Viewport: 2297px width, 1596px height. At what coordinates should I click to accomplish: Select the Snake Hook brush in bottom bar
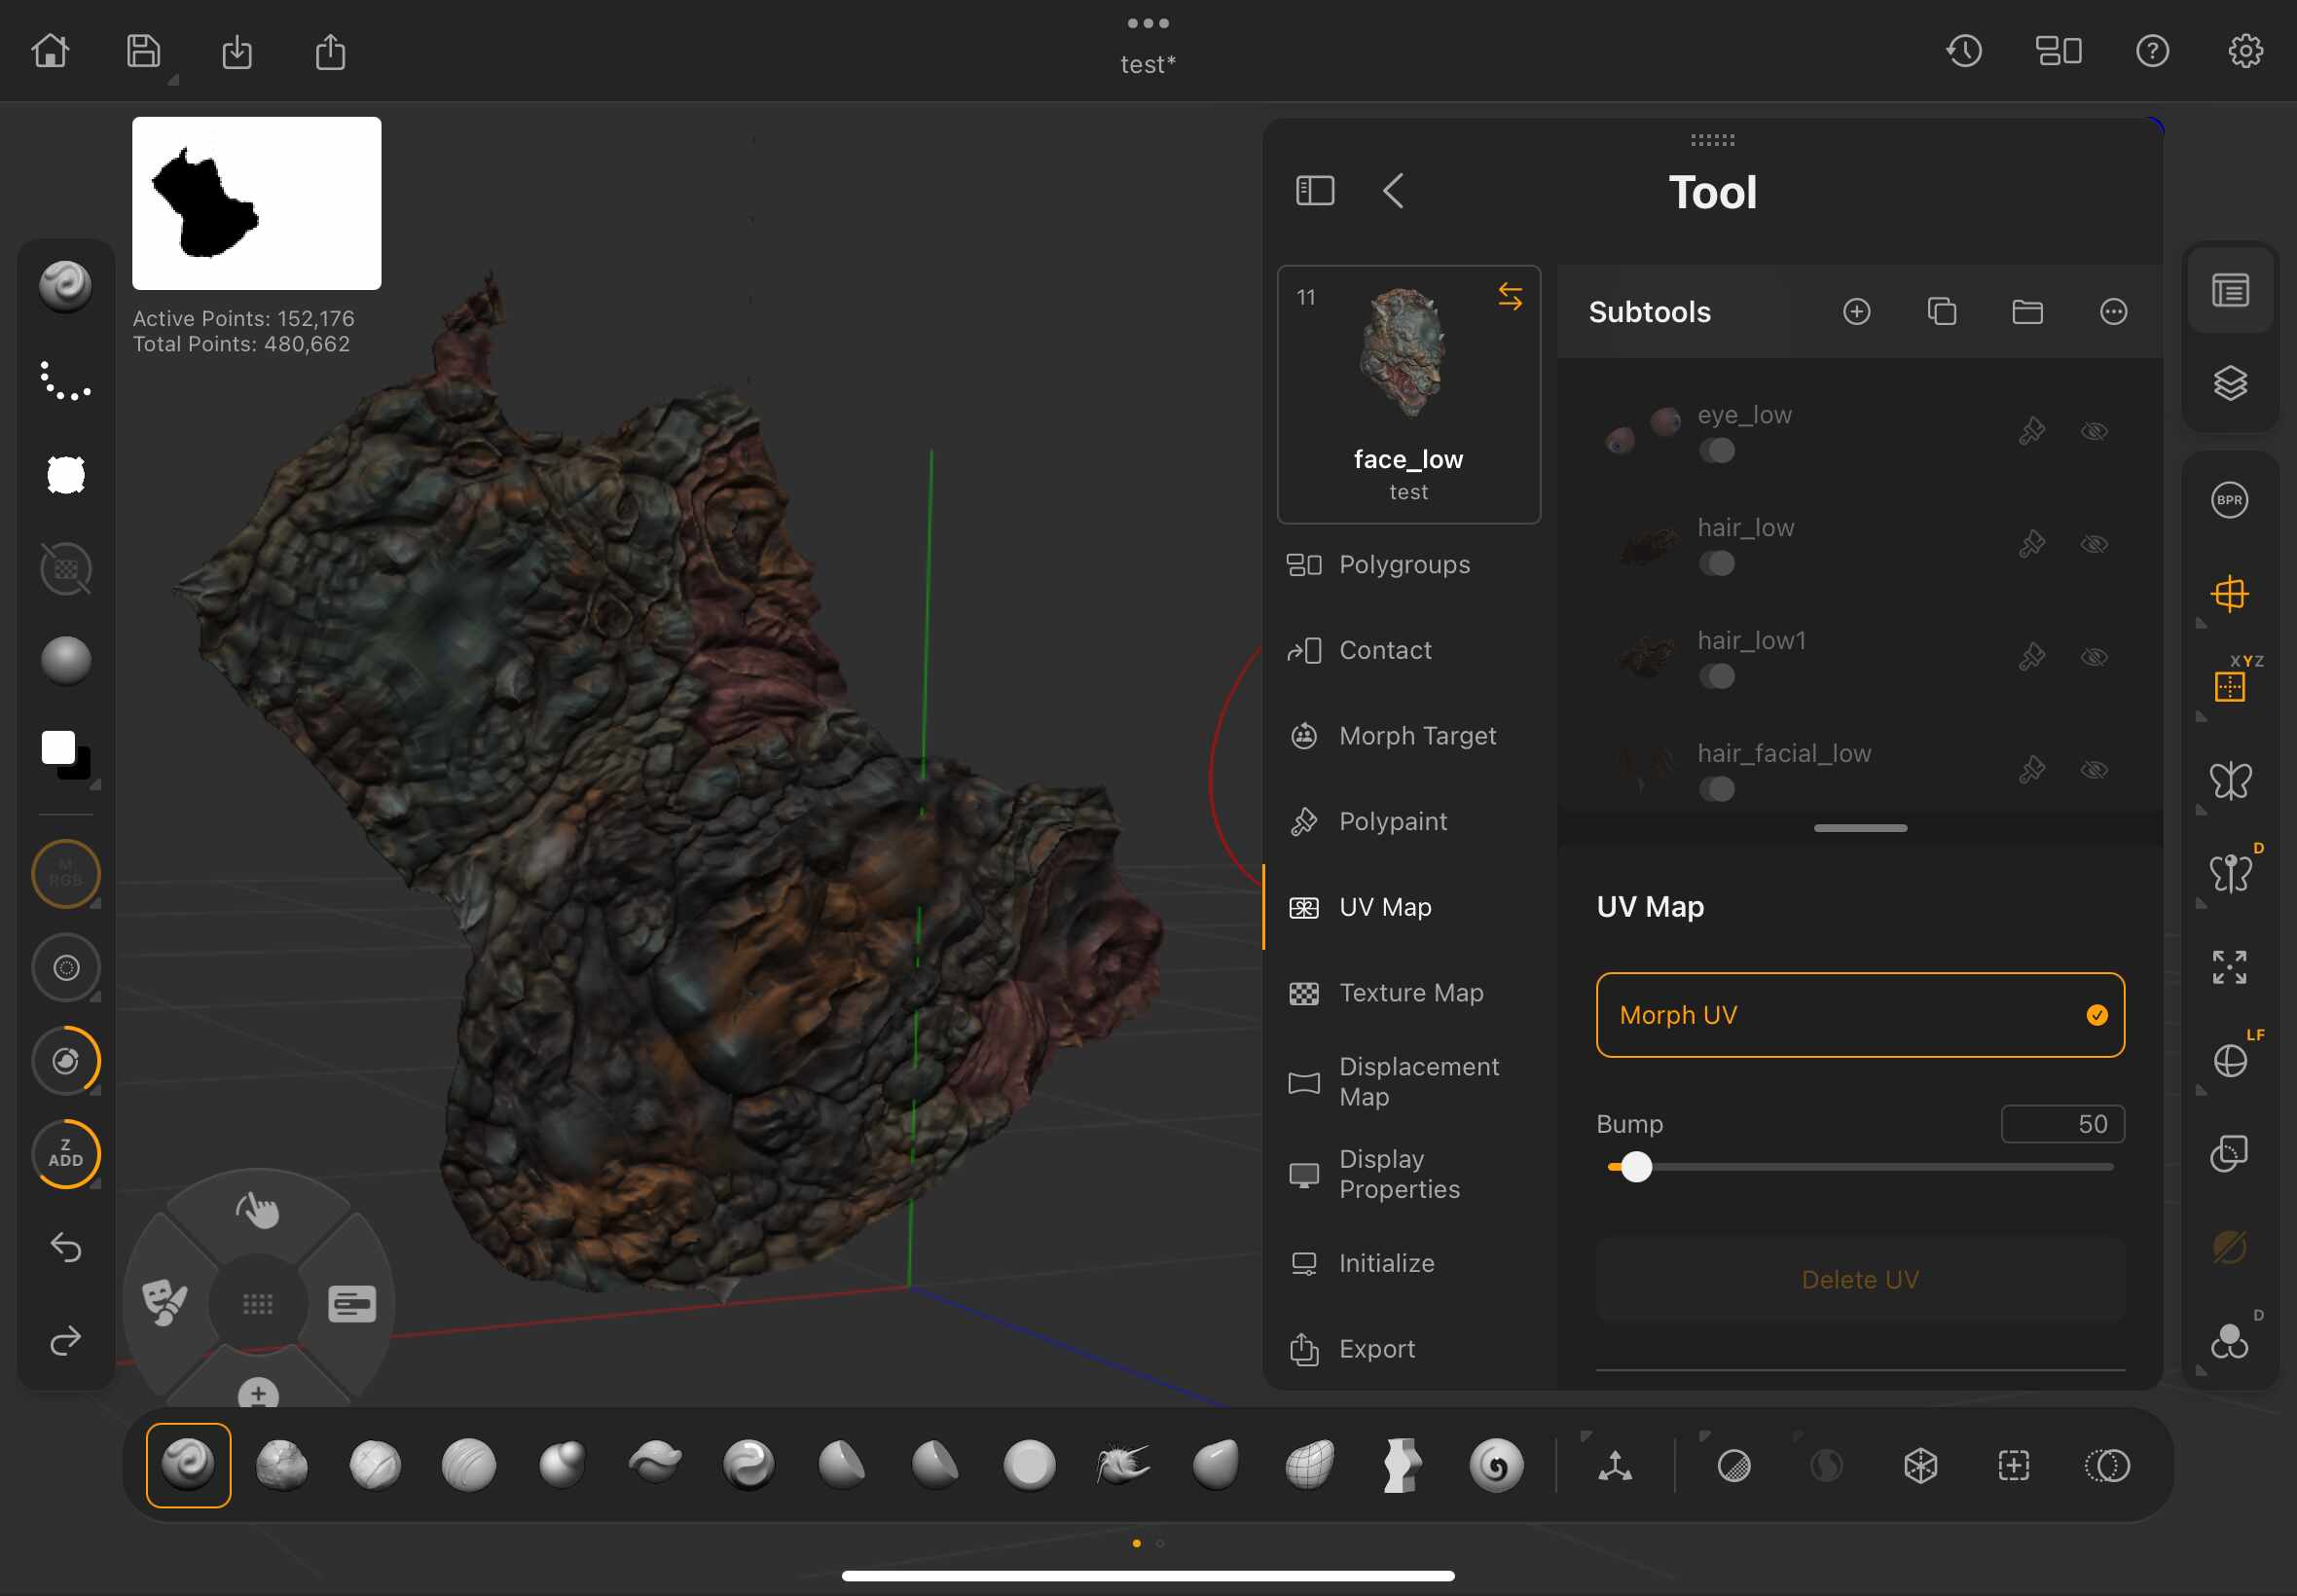click(x=1122, y=1465)
